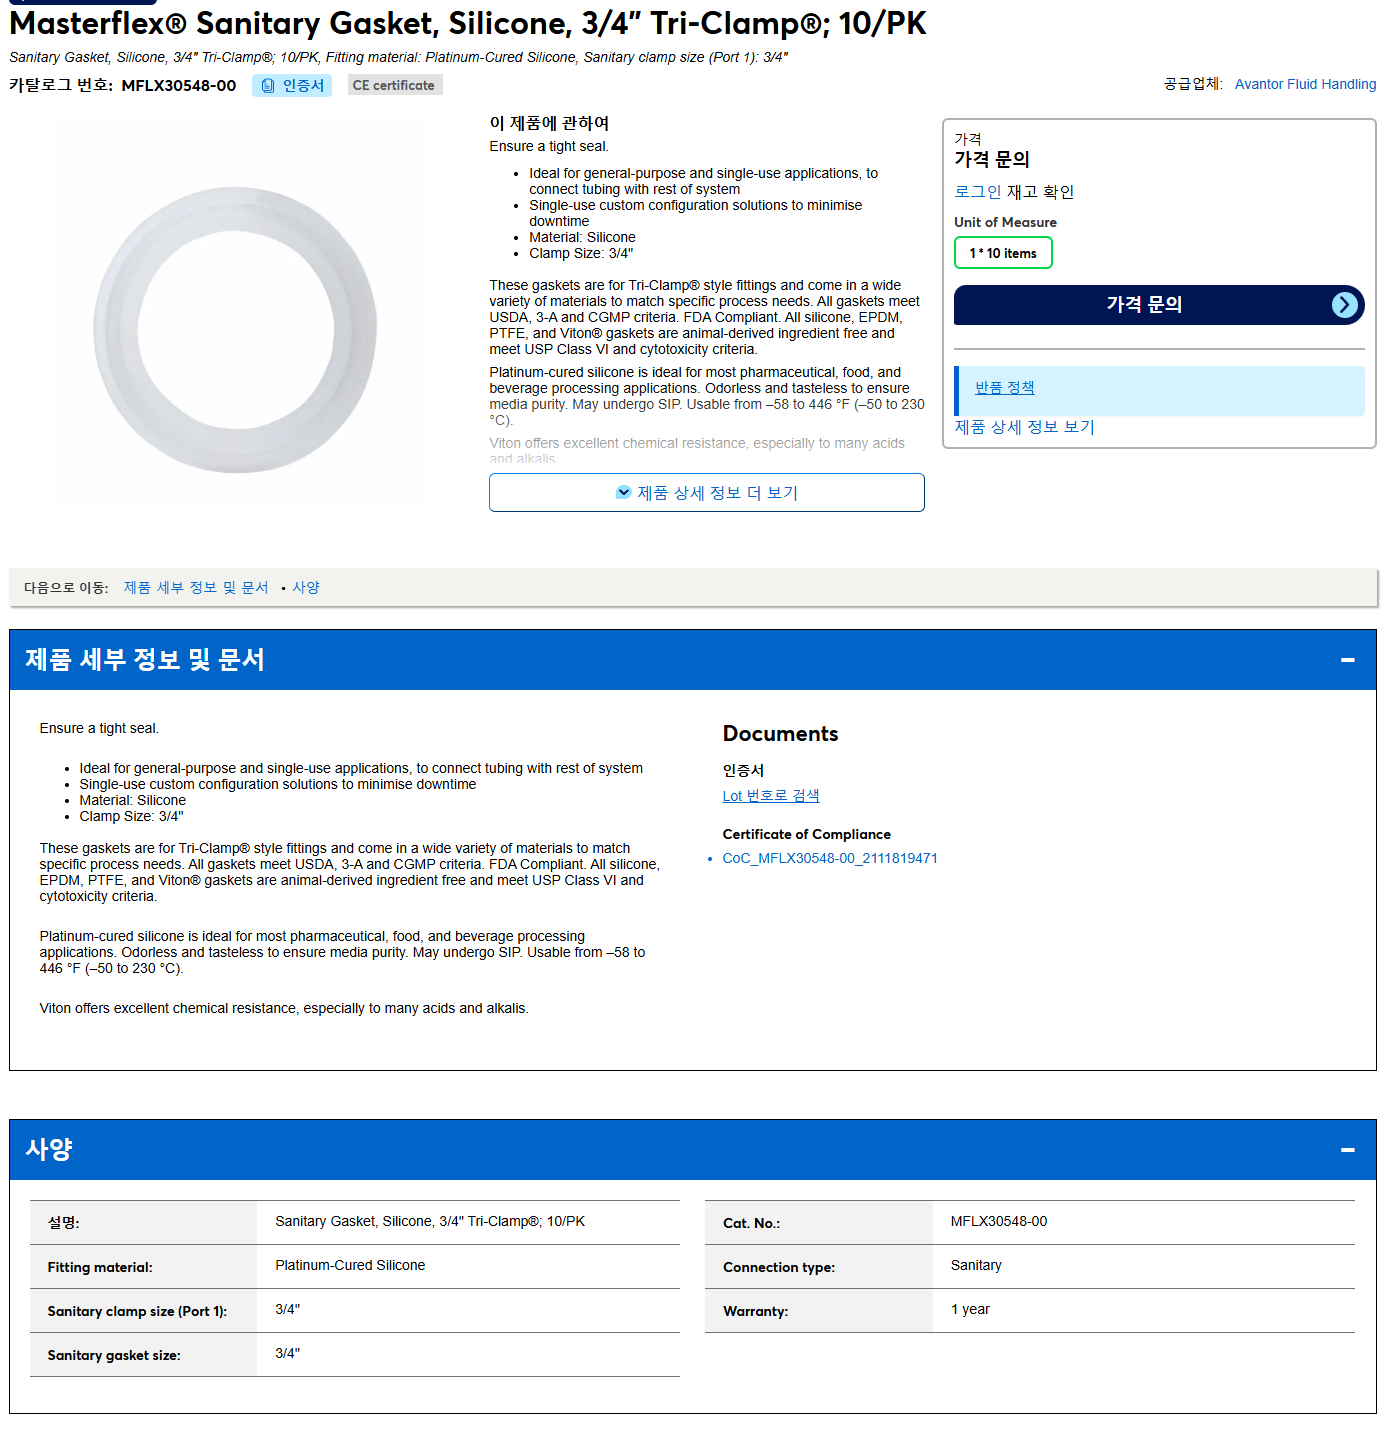Download CoC_MFLX30548-00_2111819471 certificate
The width and height of the screenshot is (1384, 1434).
830,858
